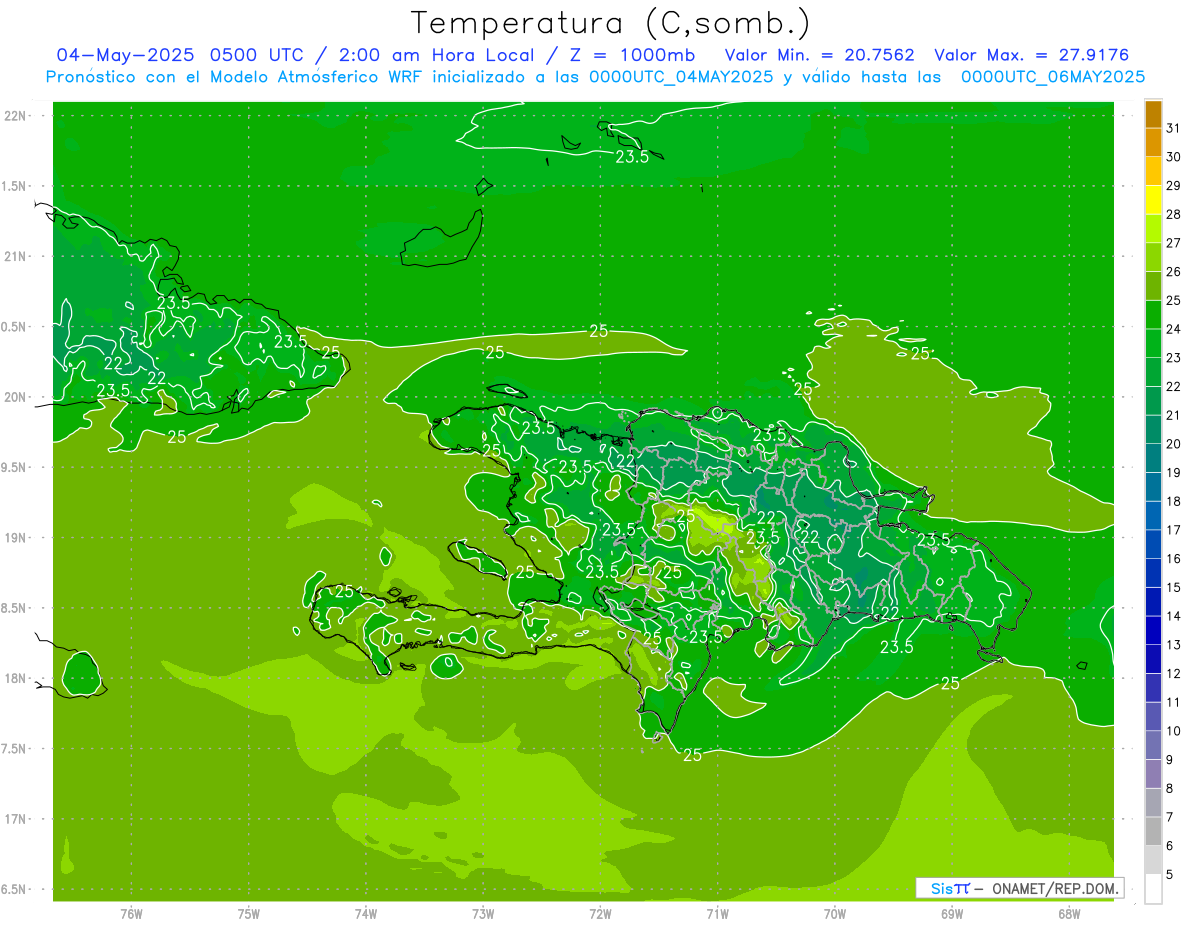Click the '22N' latitude axis label
Image resolution: width=1200 pixels, height=927 pixels.
17,115
